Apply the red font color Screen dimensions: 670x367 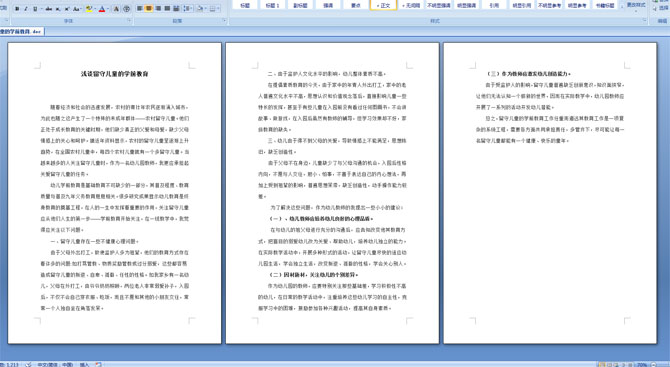[102, 9]
